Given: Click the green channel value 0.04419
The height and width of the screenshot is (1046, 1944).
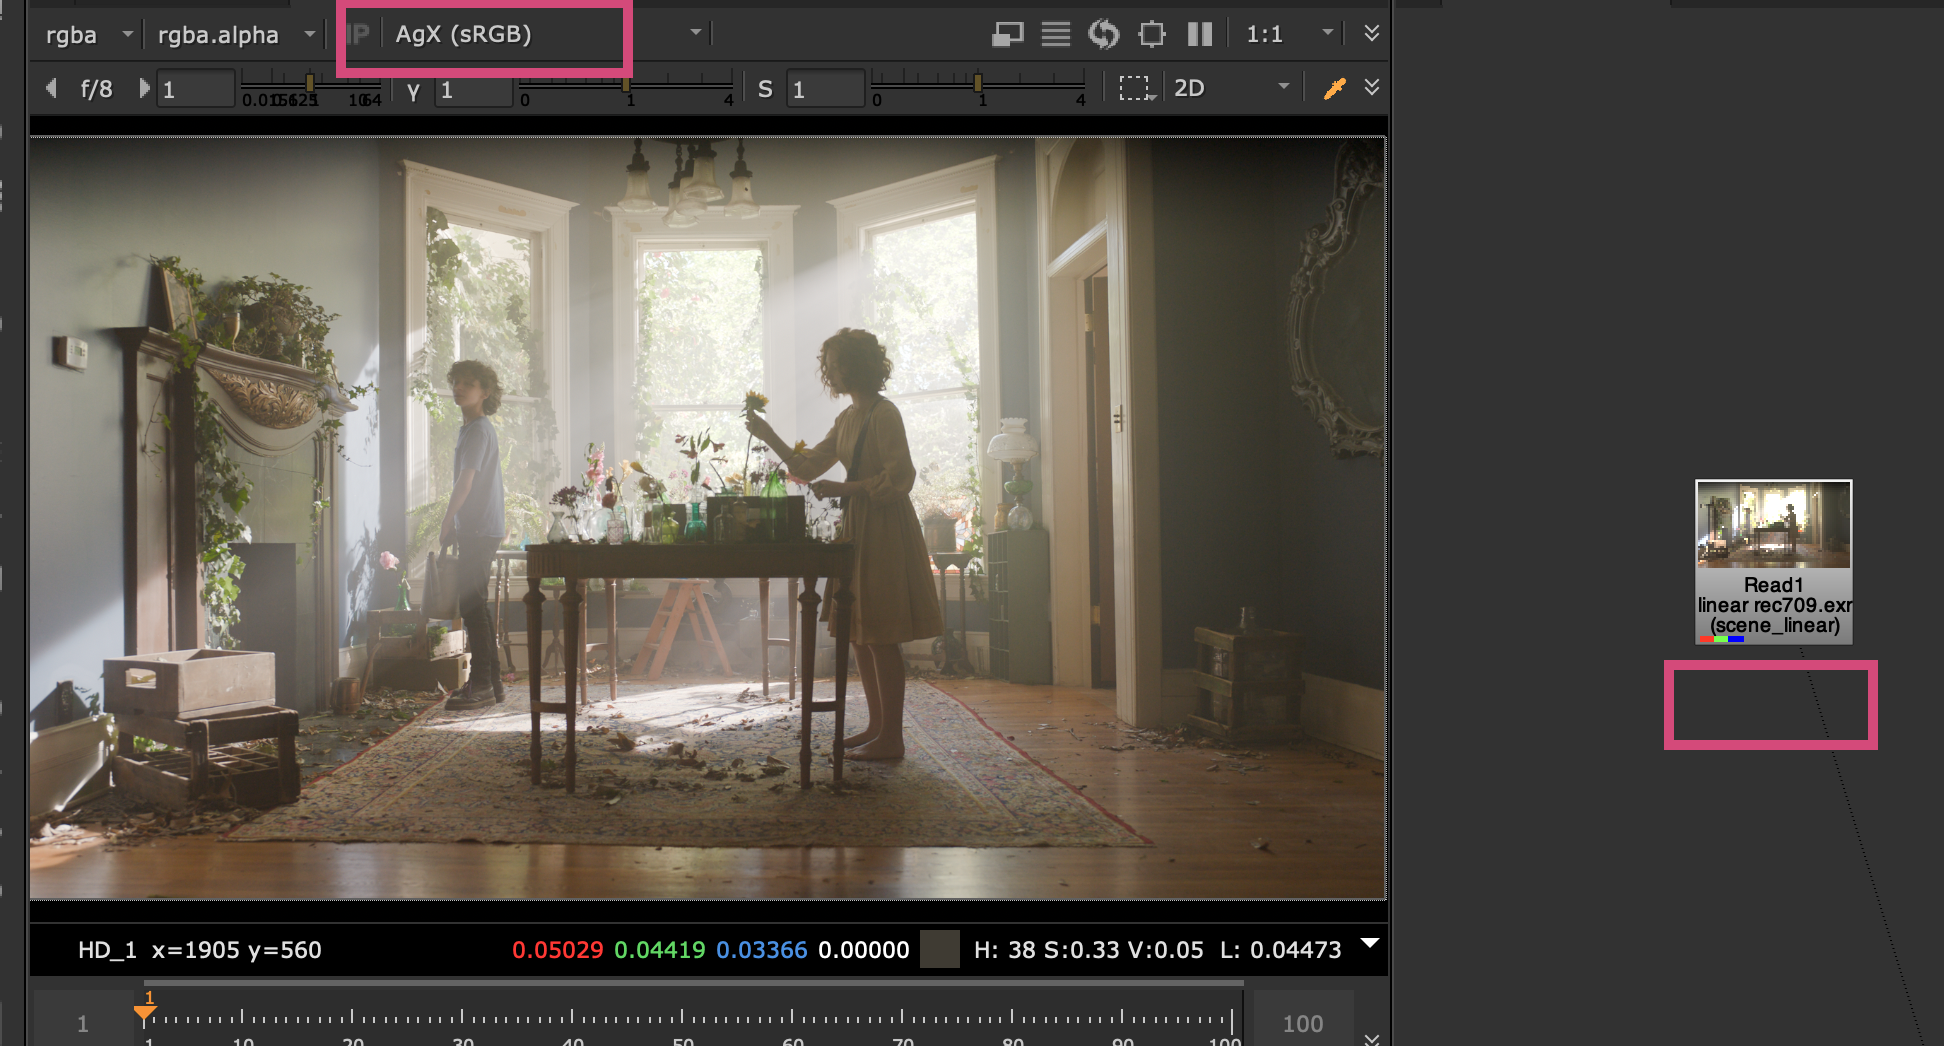Looking at the screenshot, I should [660, 950].
